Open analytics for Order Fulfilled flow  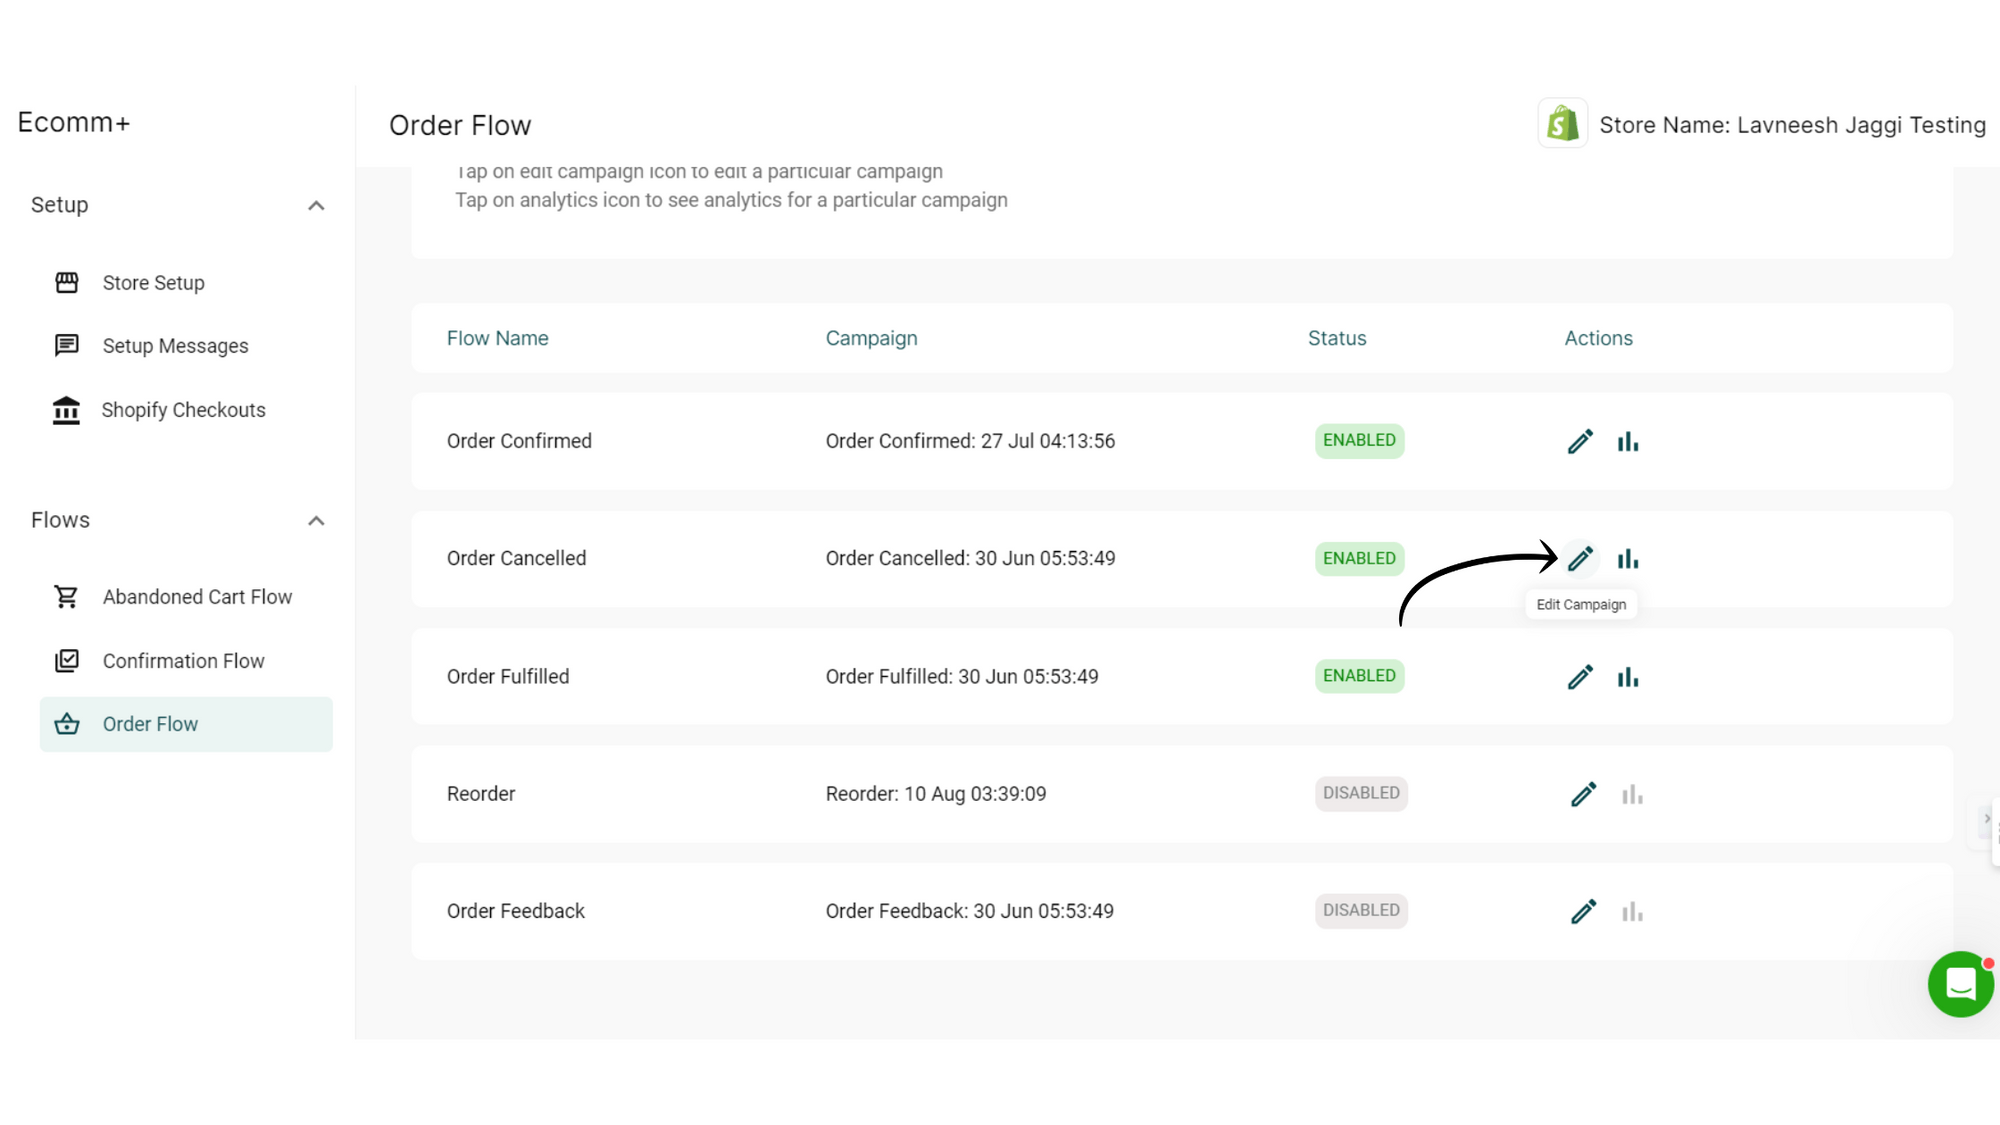[1628, 676]
